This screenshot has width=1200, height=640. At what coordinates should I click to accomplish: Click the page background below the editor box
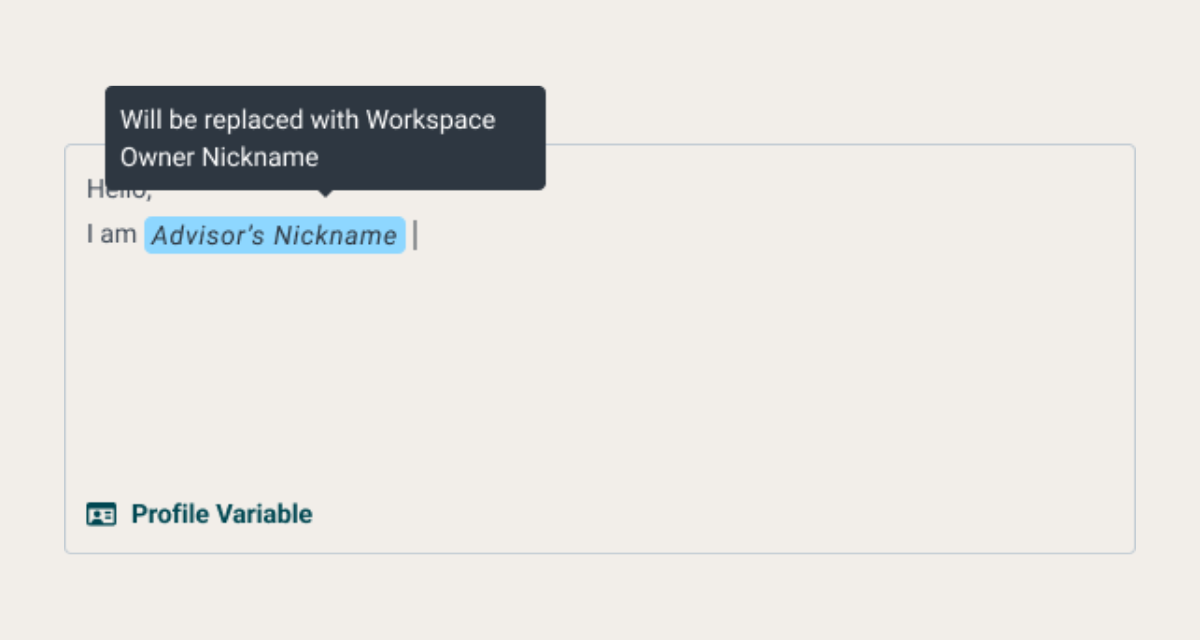click(600, 598)
